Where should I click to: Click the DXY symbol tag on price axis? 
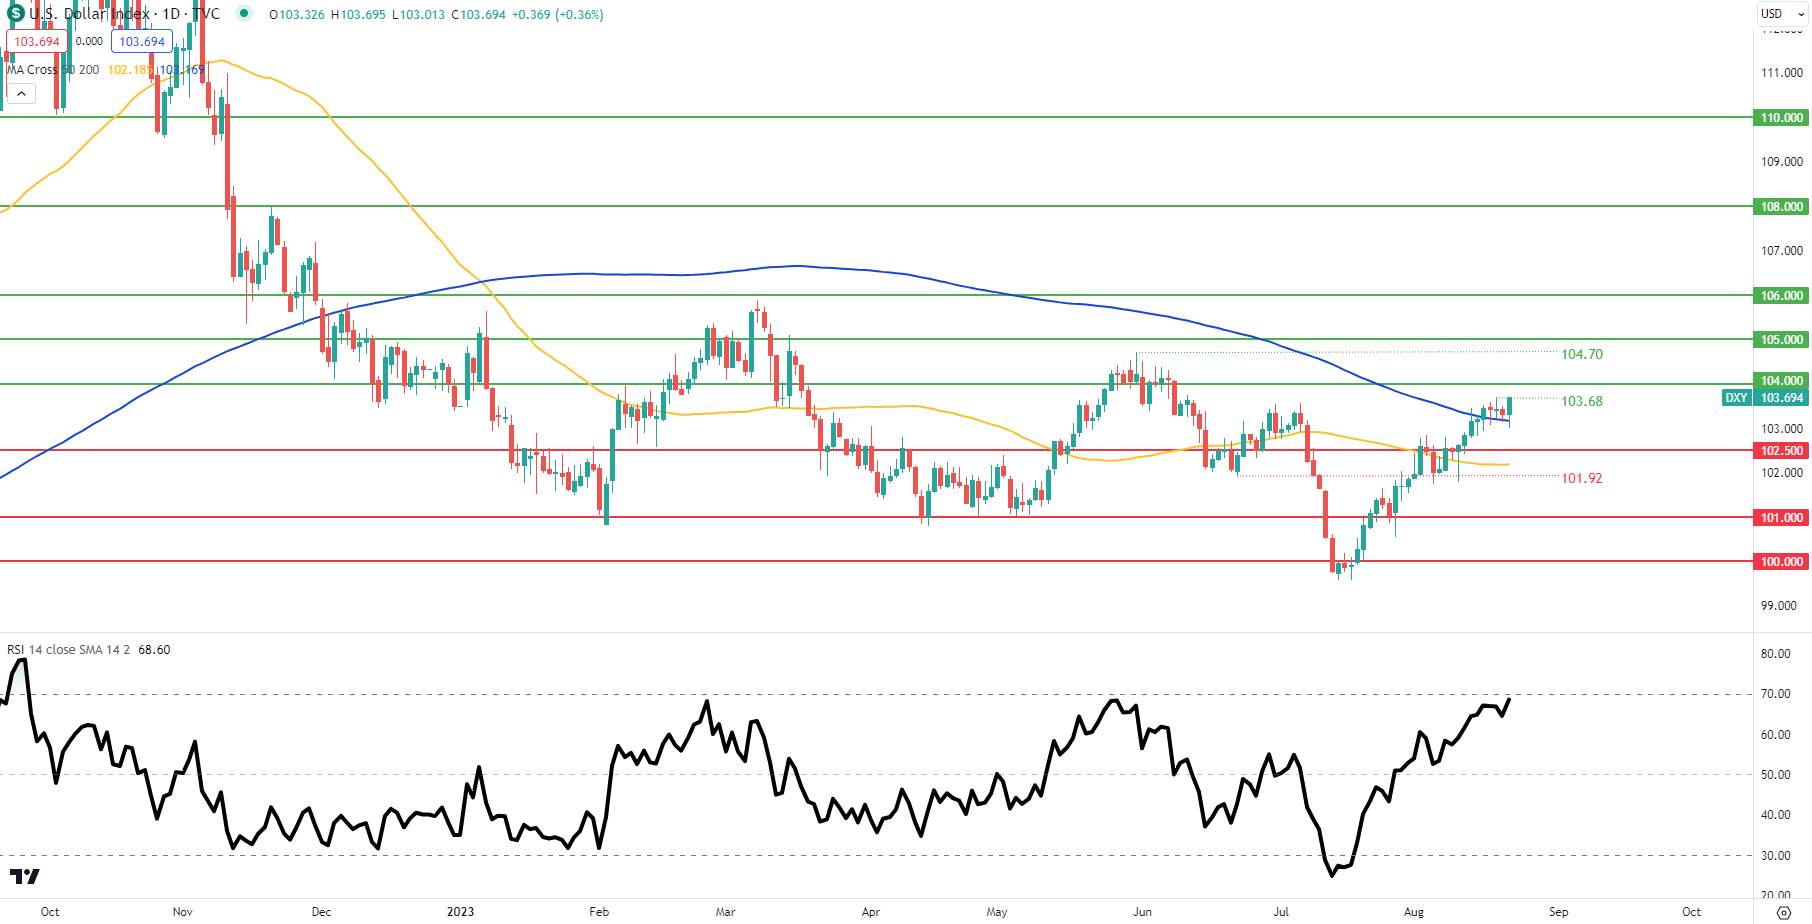pos(1736,398)
